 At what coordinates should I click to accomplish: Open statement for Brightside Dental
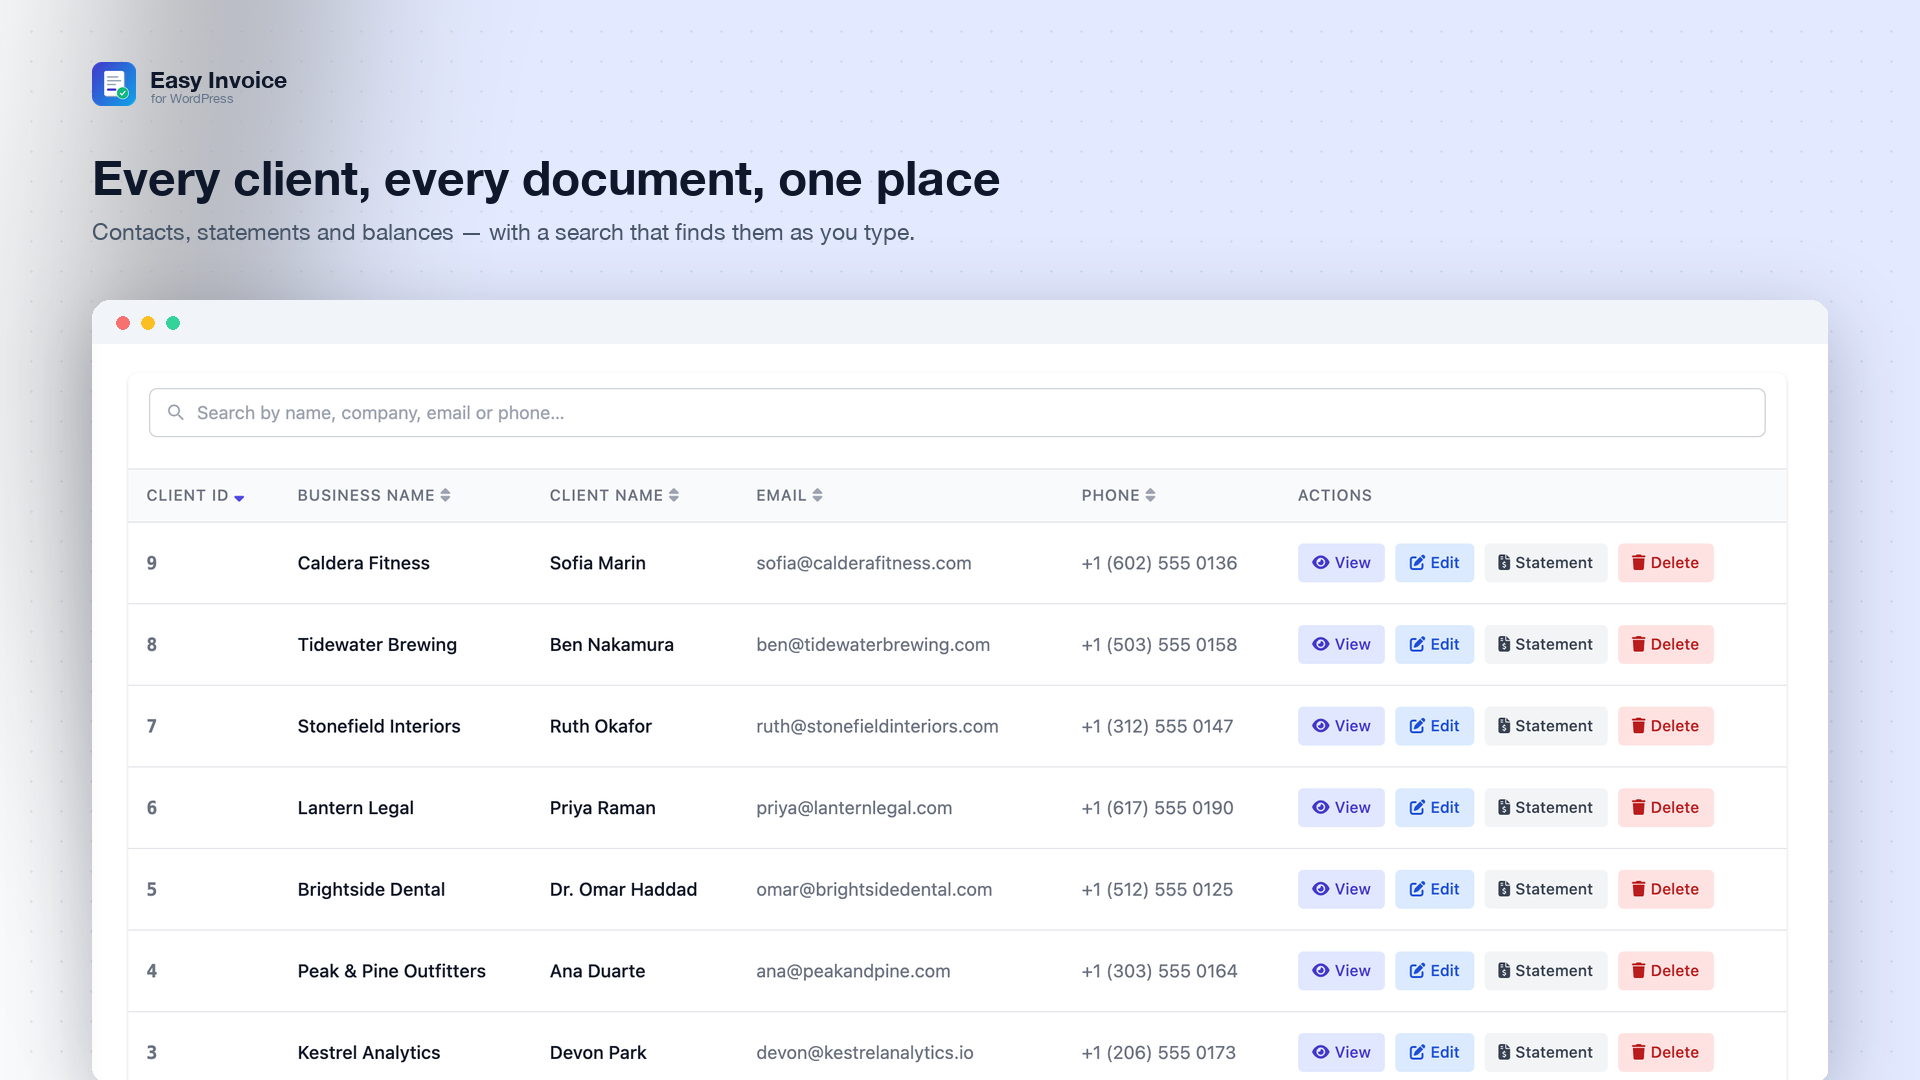pos(1545,889)
